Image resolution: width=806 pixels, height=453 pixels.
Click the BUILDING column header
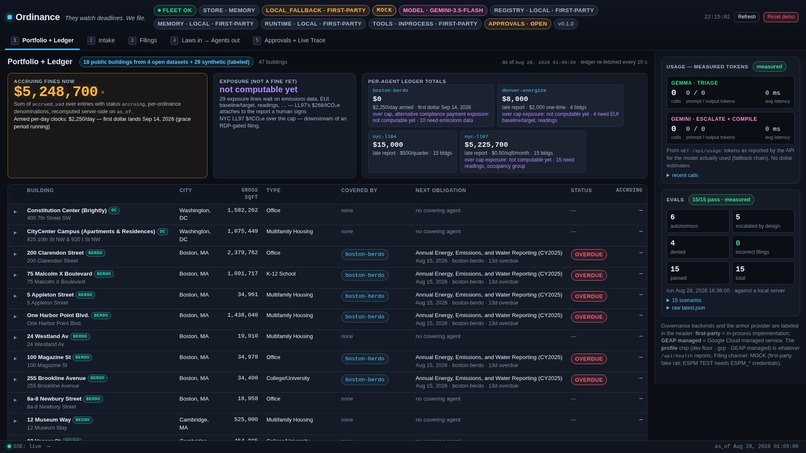coord(40,190)
